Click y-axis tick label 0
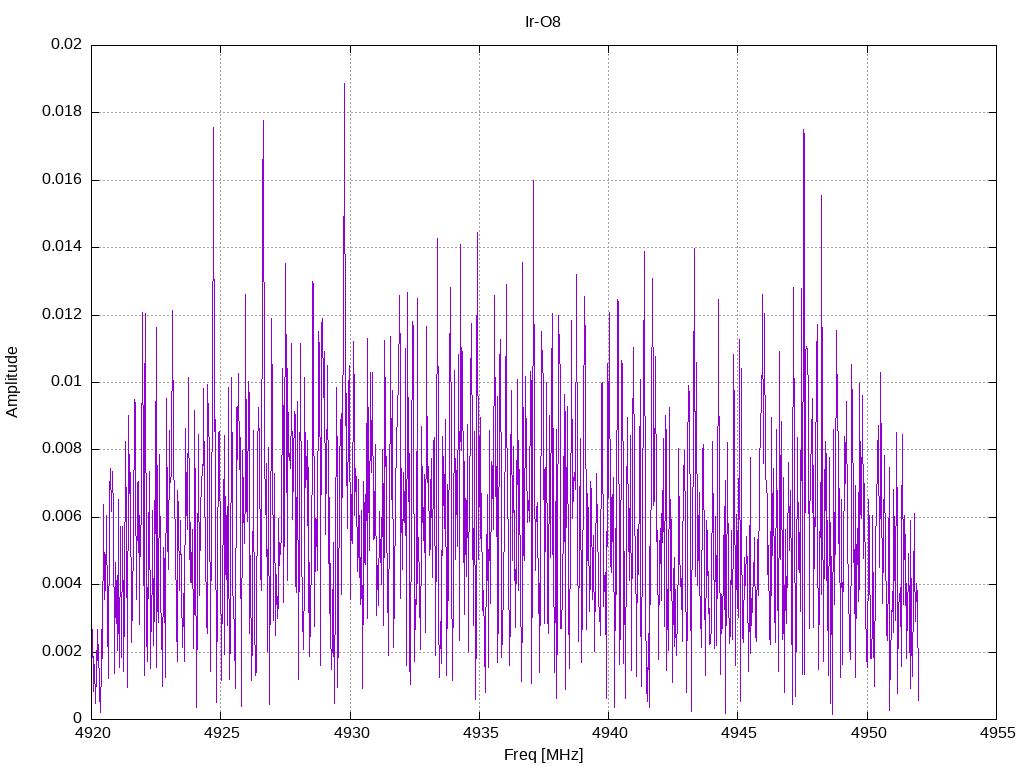Viewport: 1024px width, 768px height. (78, 718)
